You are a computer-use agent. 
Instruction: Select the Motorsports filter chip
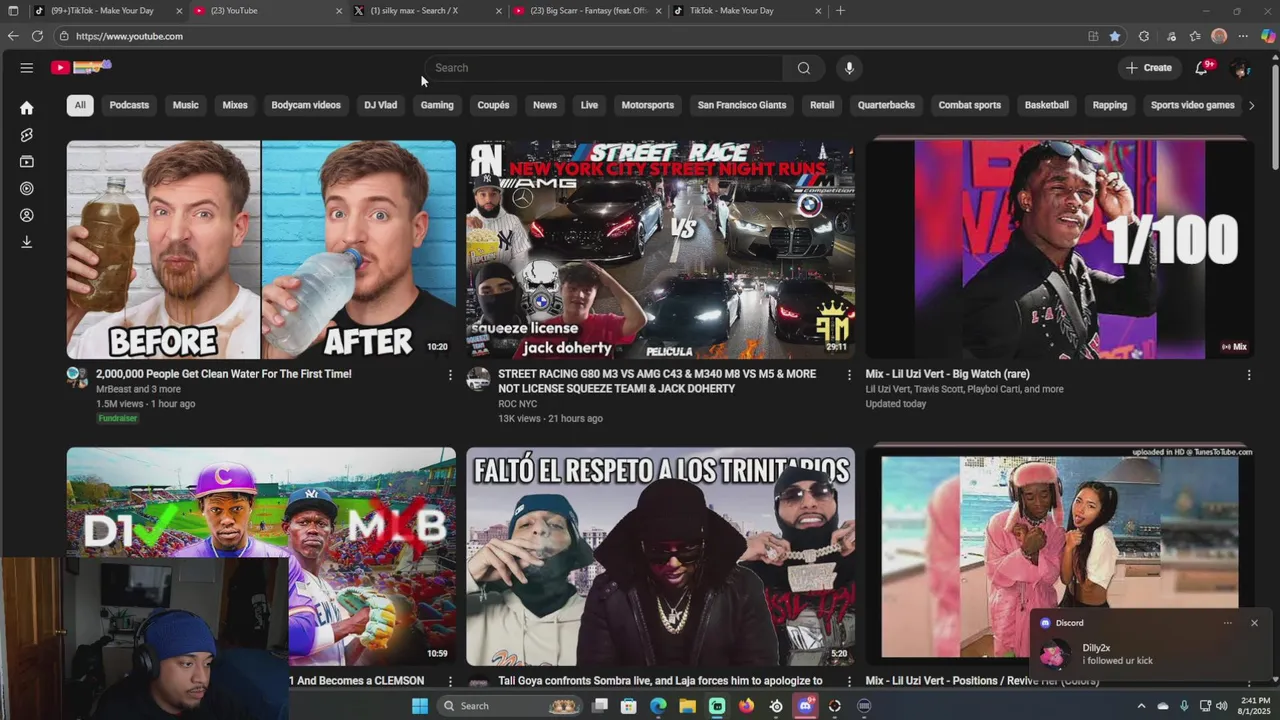pyautogui.click(x=648, y=105)
